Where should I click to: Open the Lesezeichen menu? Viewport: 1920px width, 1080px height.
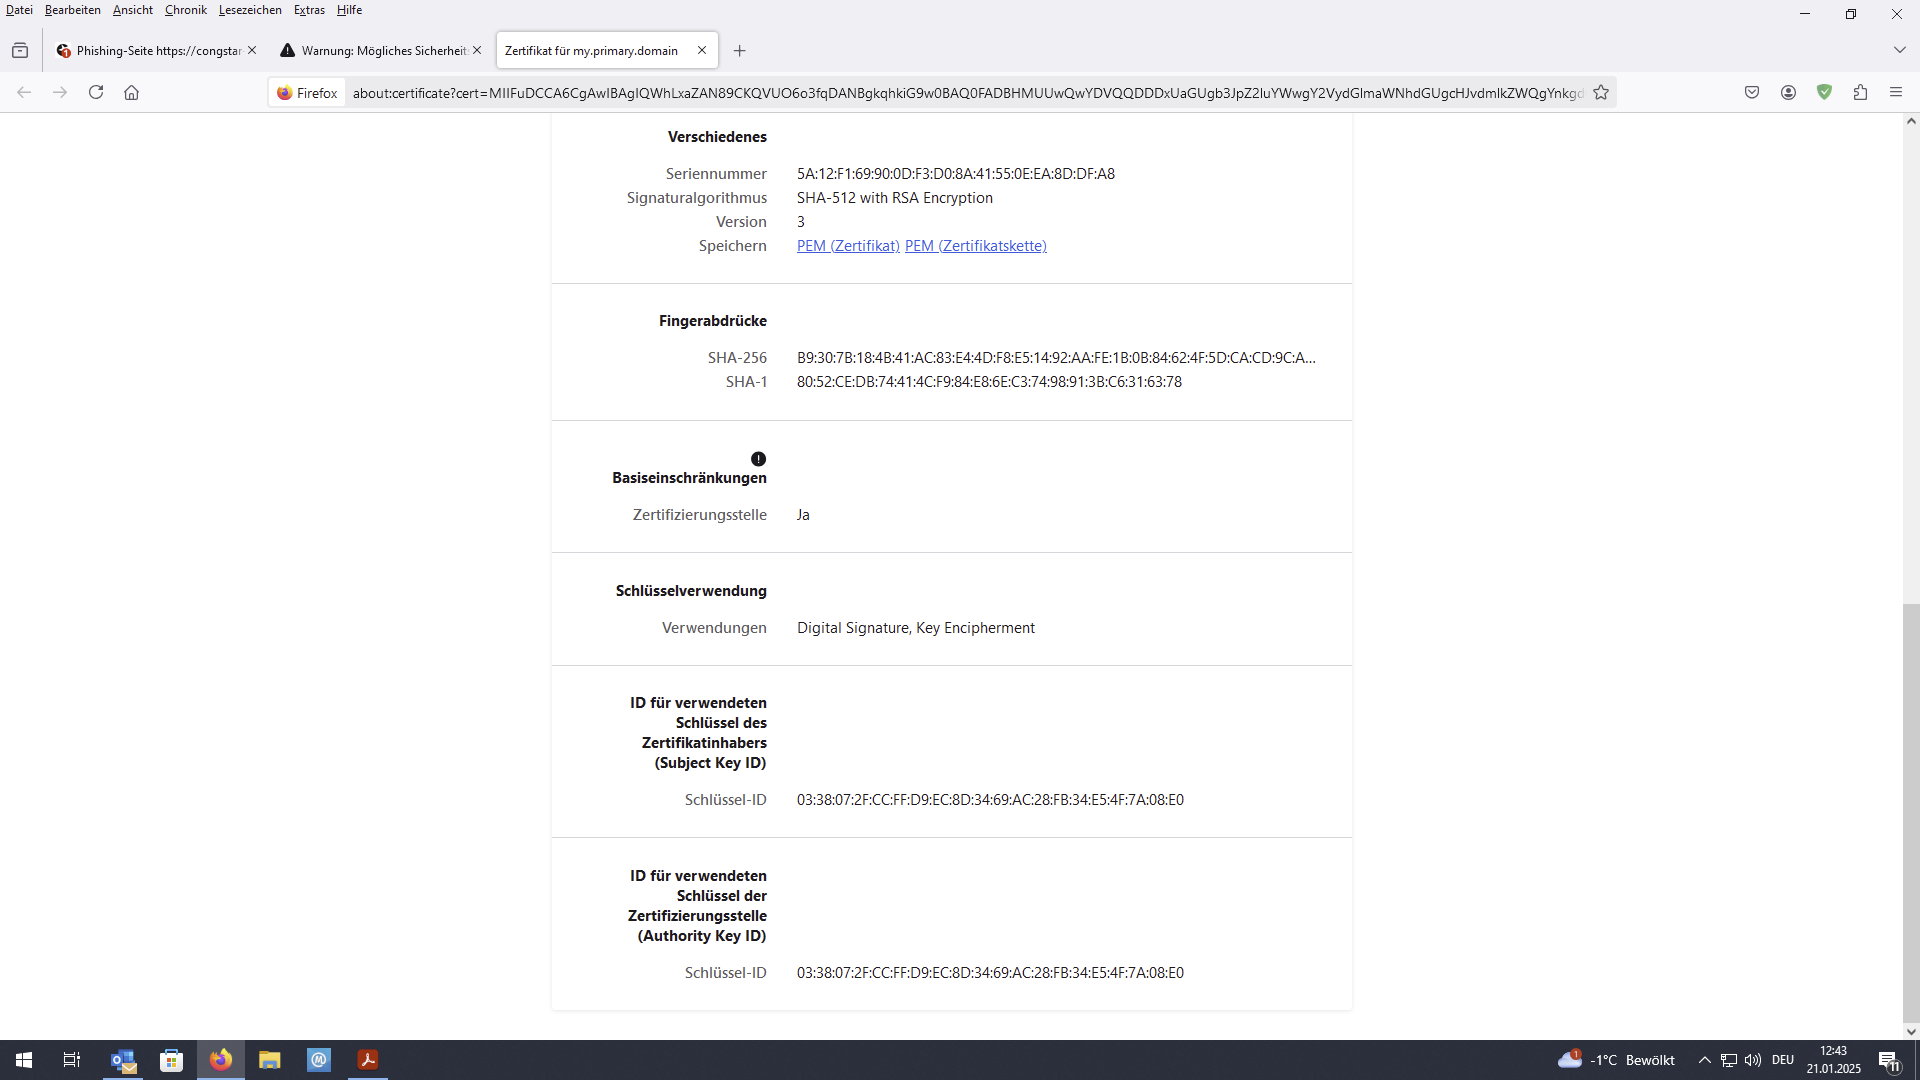[250, 10]
